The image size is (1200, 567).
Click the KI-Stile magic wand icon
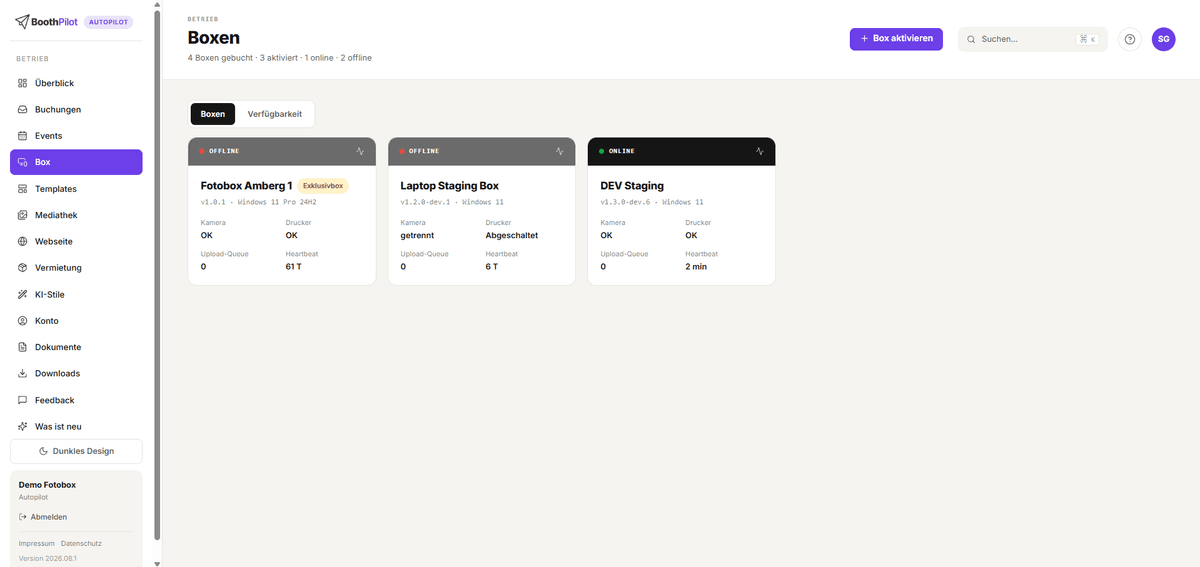[23, 295]
